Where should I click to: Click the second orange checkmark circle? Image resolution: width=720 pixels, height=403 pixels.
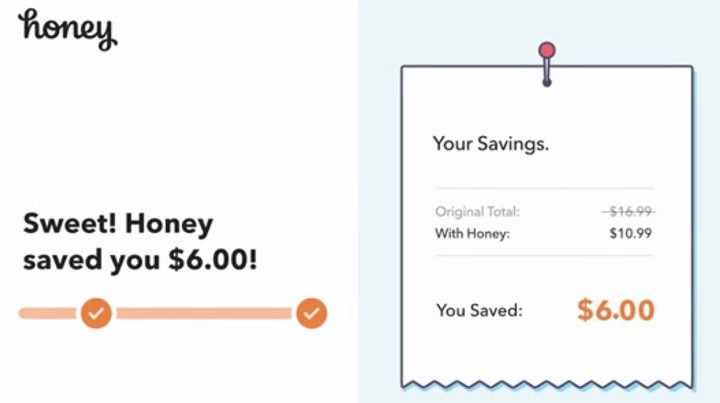click(312, 313)
